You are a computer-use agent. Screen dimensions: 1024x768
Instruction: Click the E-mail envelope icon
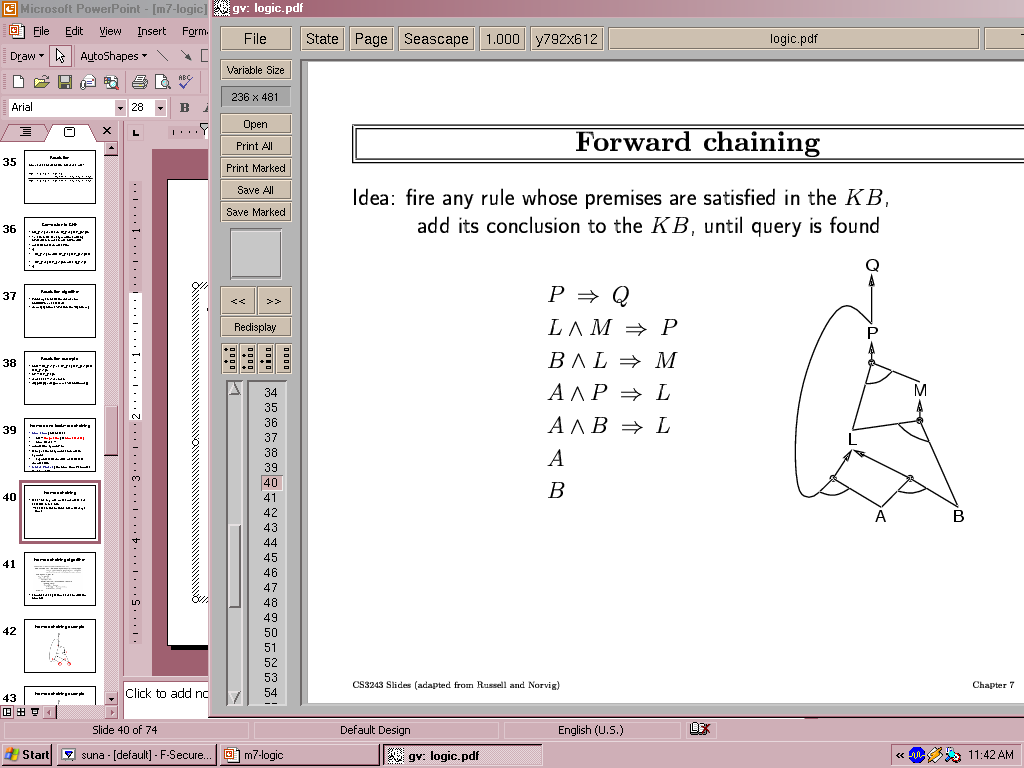tap(88, 82)
